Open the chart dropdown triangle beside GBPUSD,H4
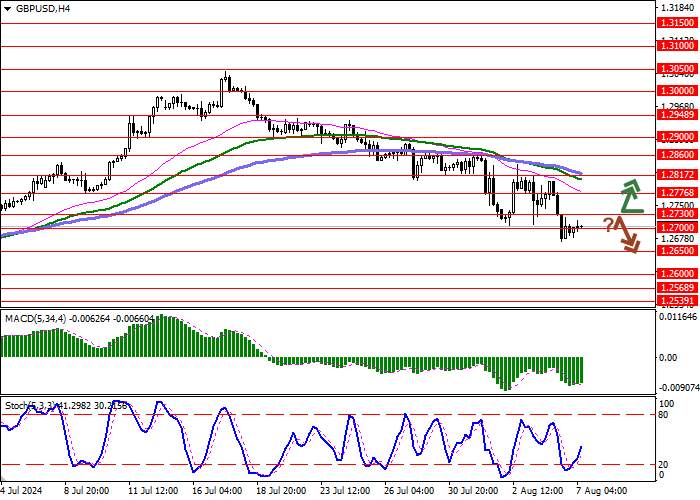The height and width of the screenshot is (500, 700). 8,8
